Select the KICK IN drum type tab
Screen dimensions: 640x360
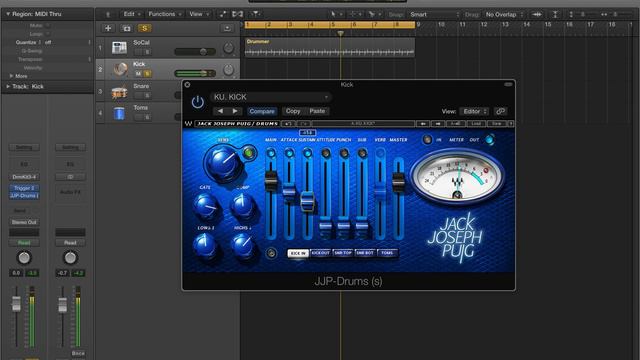pyautogui.click(x=298, y=253)
